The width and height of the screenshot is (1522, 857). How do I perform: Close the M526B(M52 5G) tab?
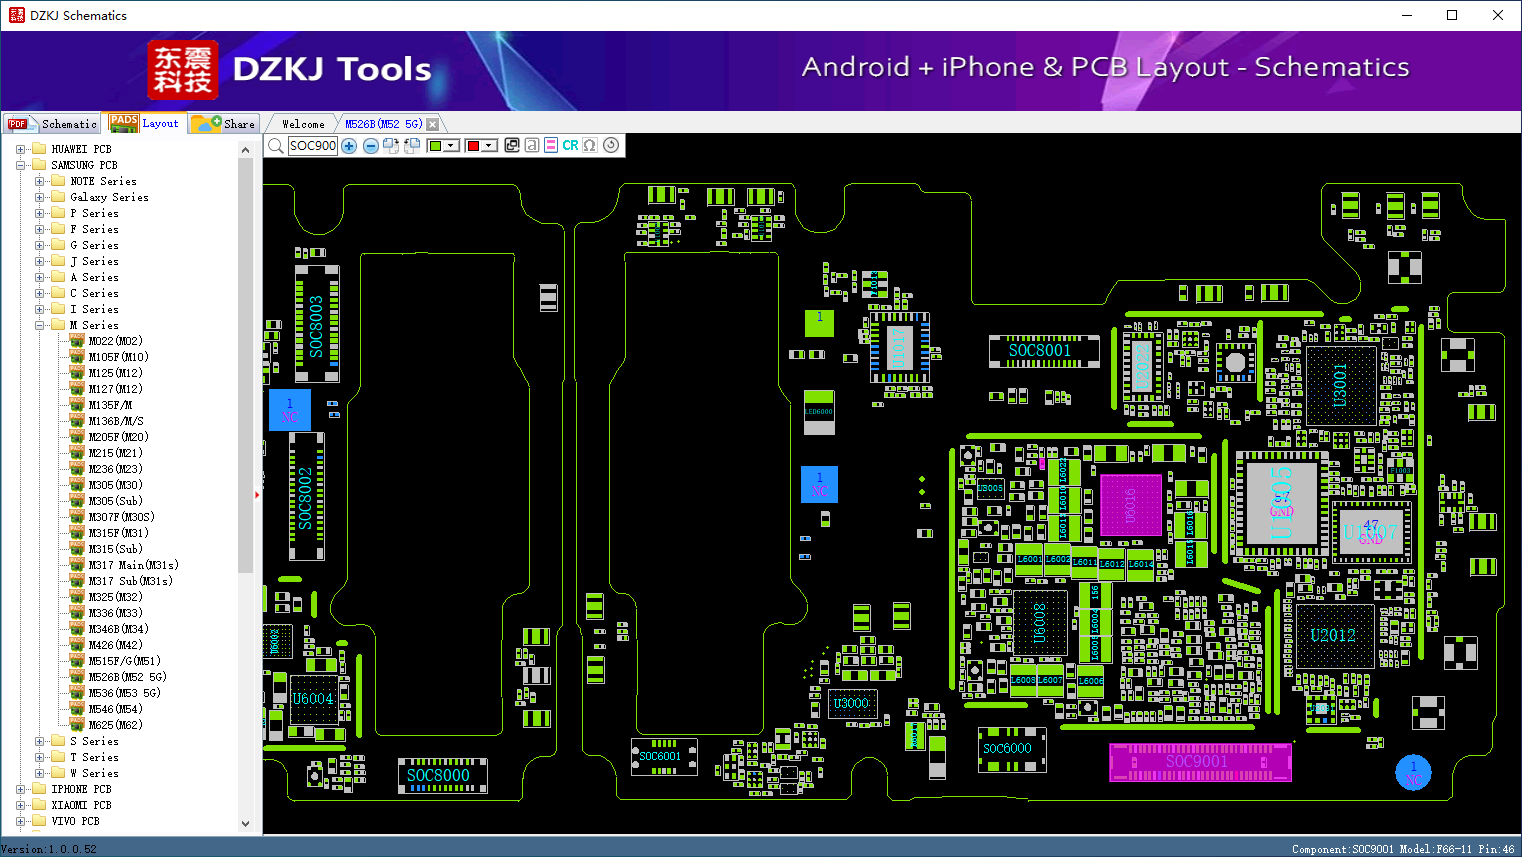coord(433,124)
